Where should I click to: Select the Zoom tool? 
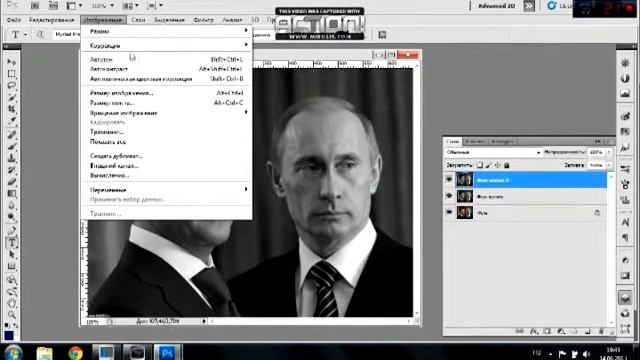point(11,315)
